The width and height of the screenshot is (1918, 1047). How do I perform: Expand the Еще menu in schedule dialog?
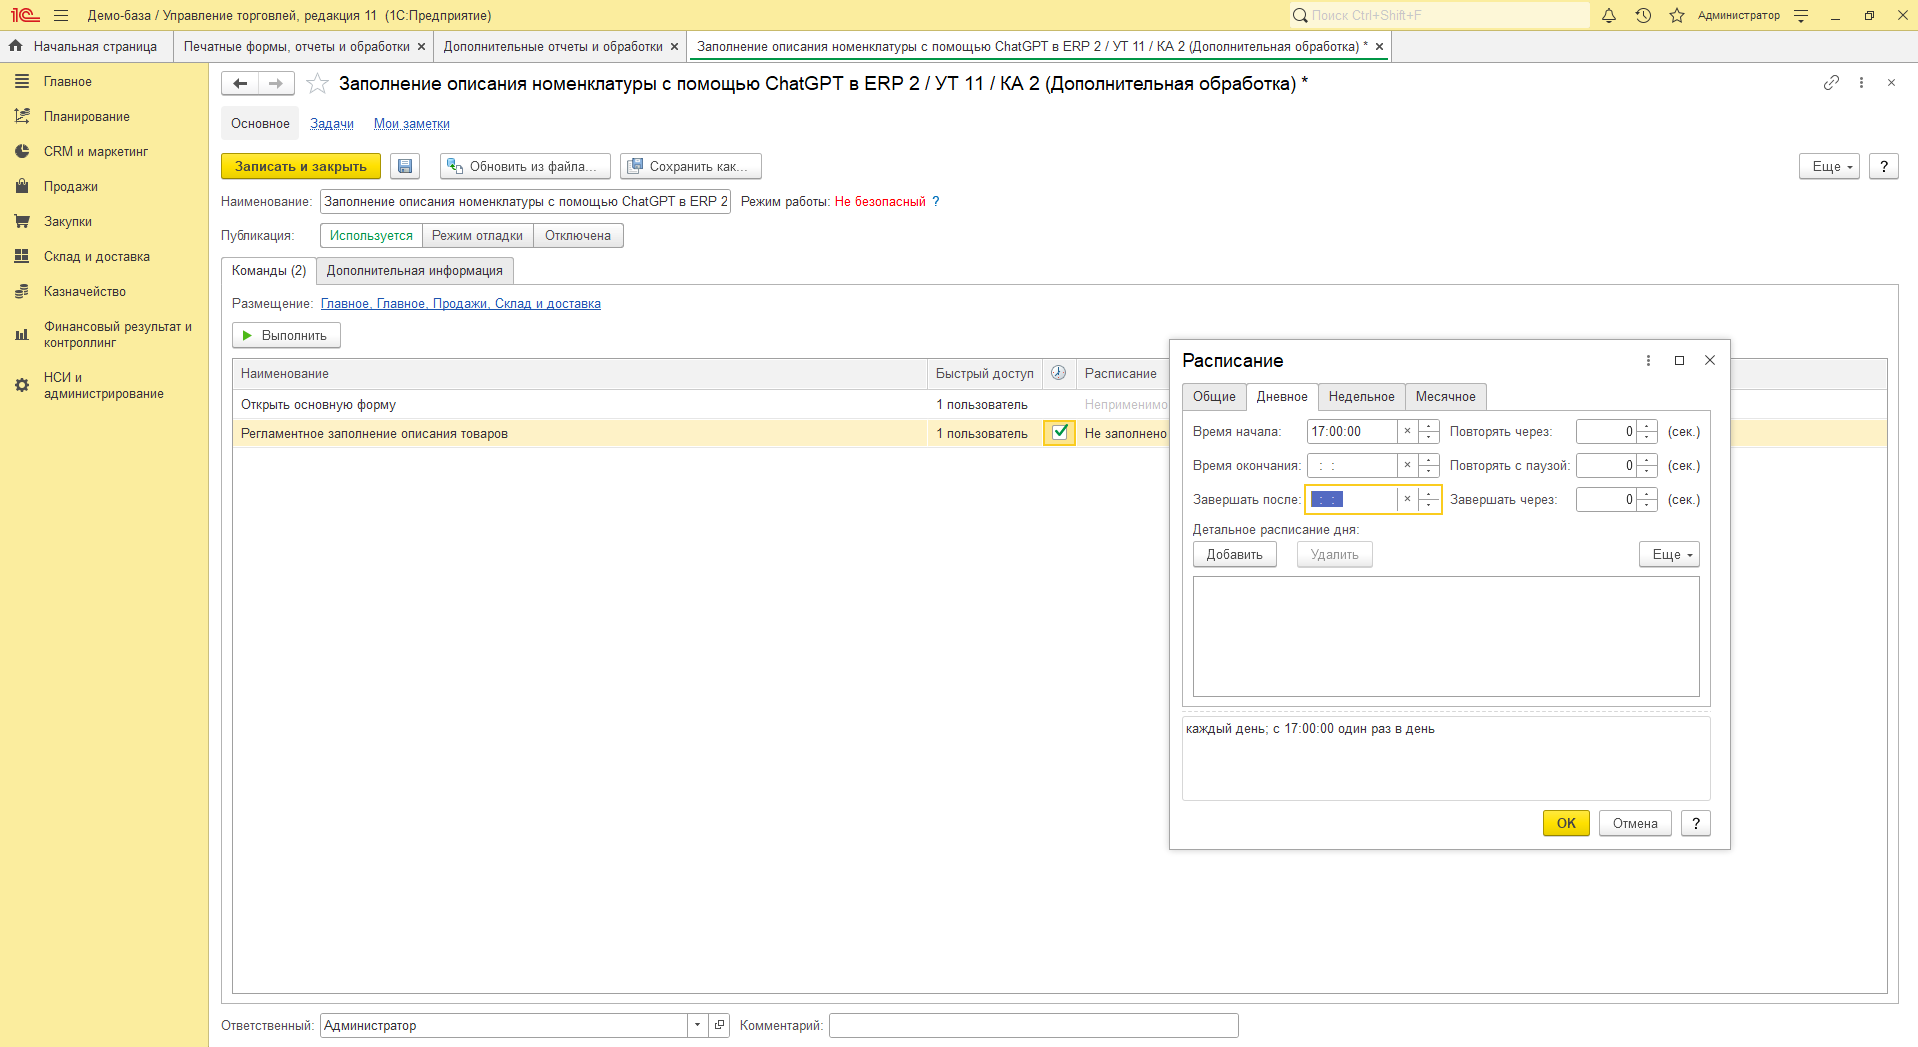click(x=1669, y=555)
